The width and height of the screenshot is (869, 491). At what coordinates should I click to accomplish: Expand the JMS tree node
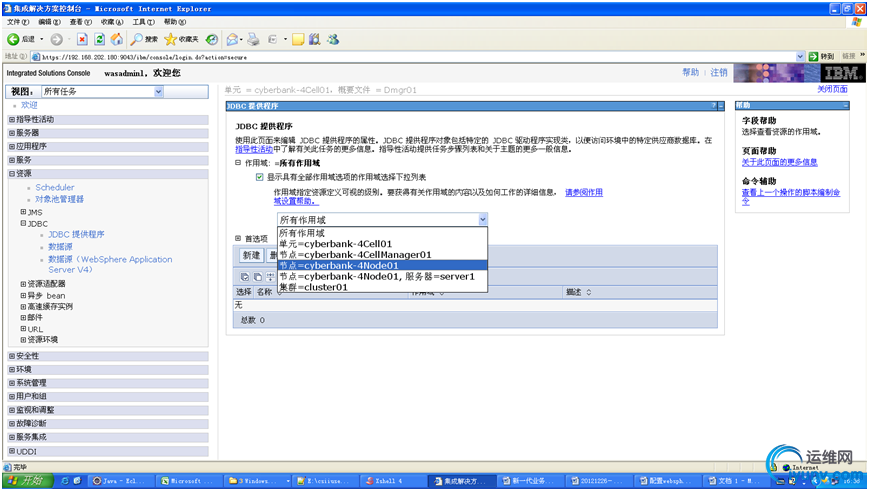click(23, 212)
